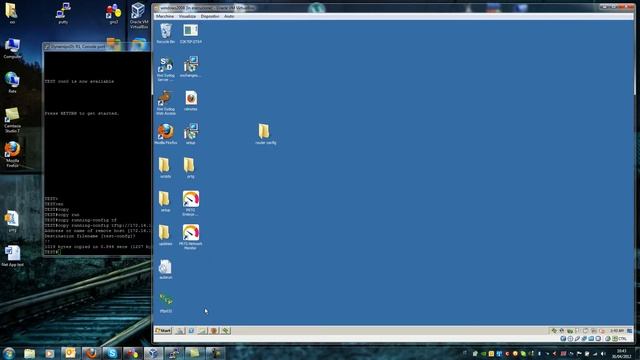
Task: Open the icon right of Recycle Bin
Action: click(x=191, y=33)
